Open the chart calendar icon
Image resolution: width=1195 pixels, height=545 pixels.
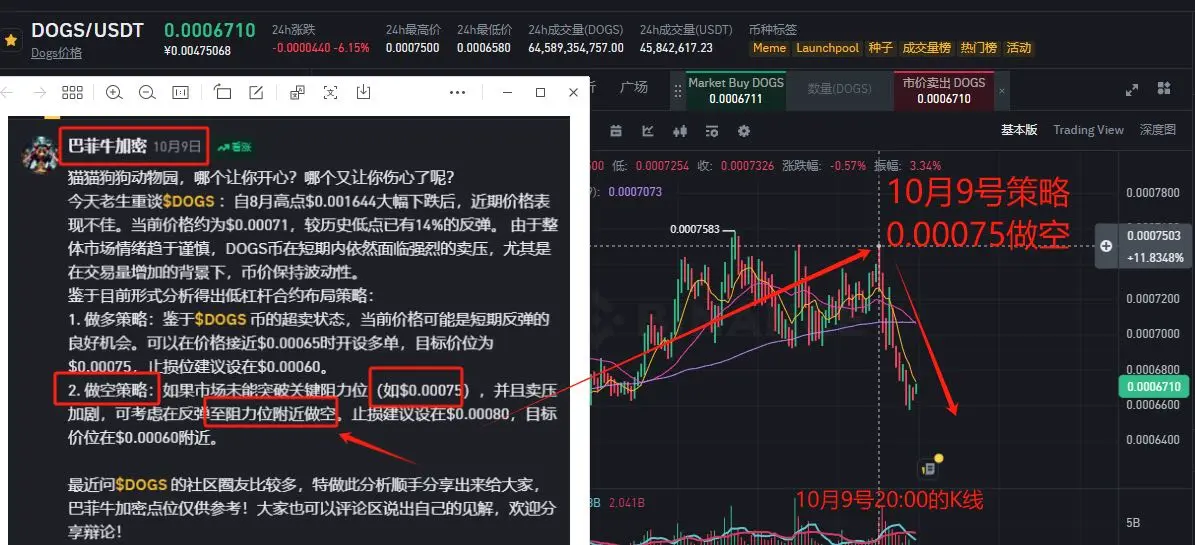(x=616, y=131)
